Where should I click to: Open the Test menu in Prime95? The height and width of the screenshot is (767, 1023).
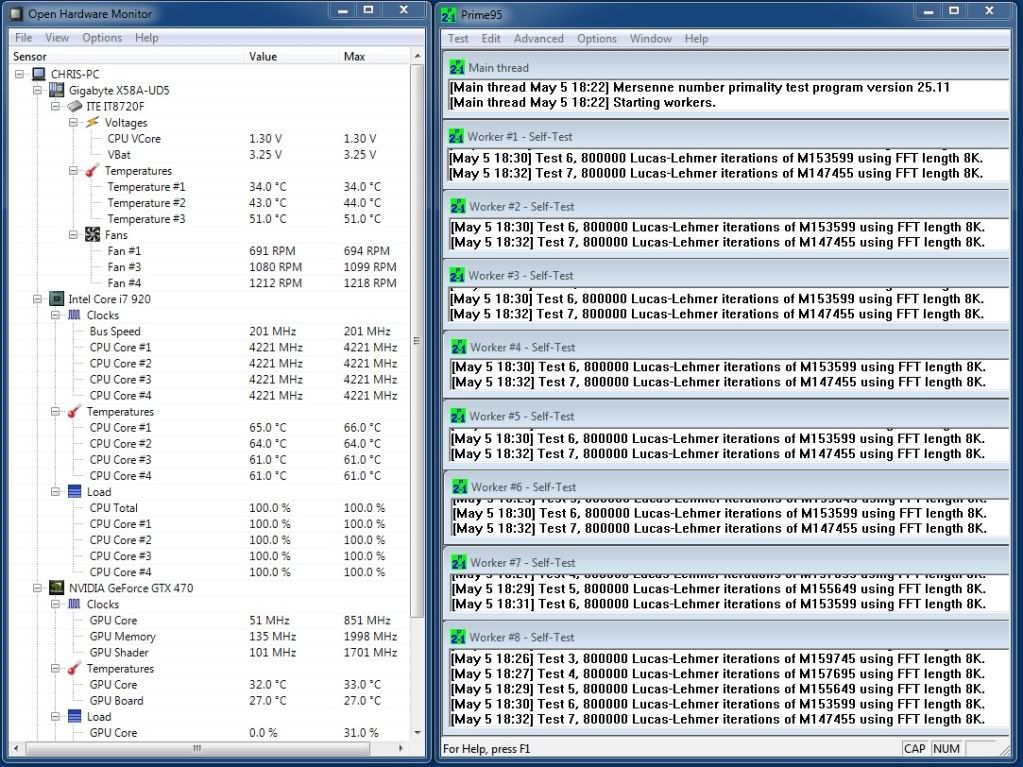[x=458, y=39]
